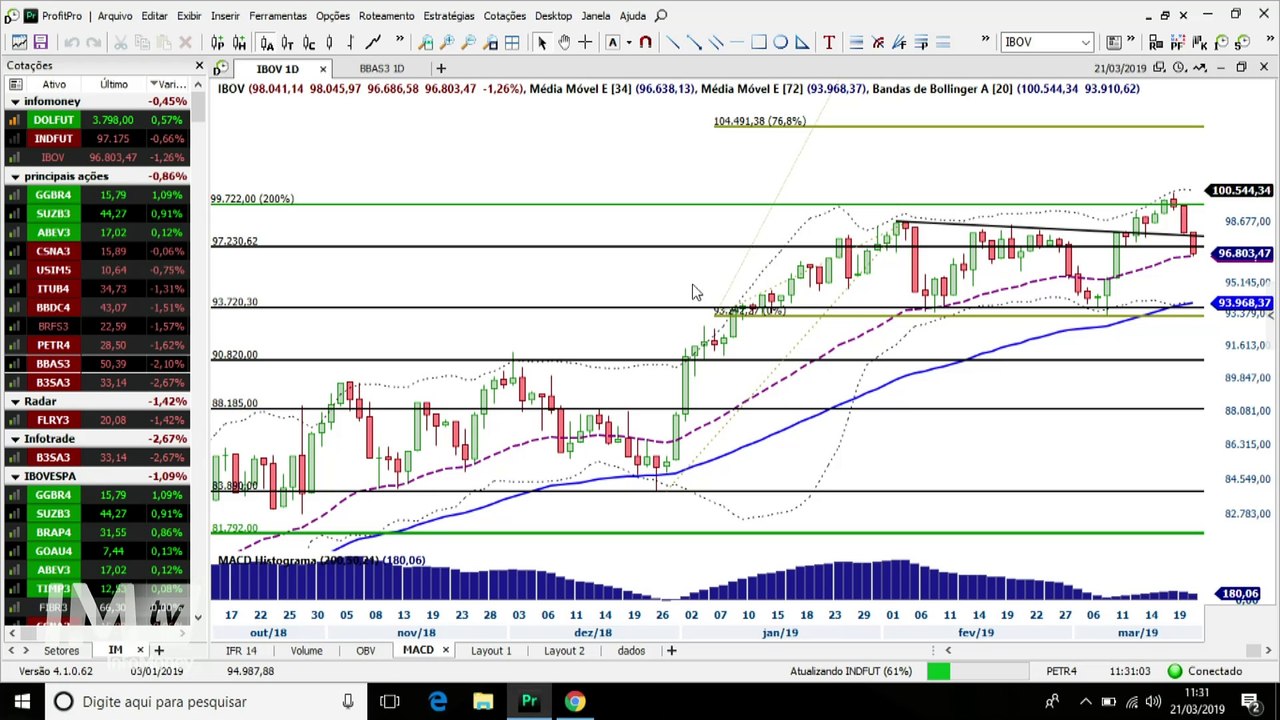
Task: Insert text with the red T tool
Action: point(829,42)
